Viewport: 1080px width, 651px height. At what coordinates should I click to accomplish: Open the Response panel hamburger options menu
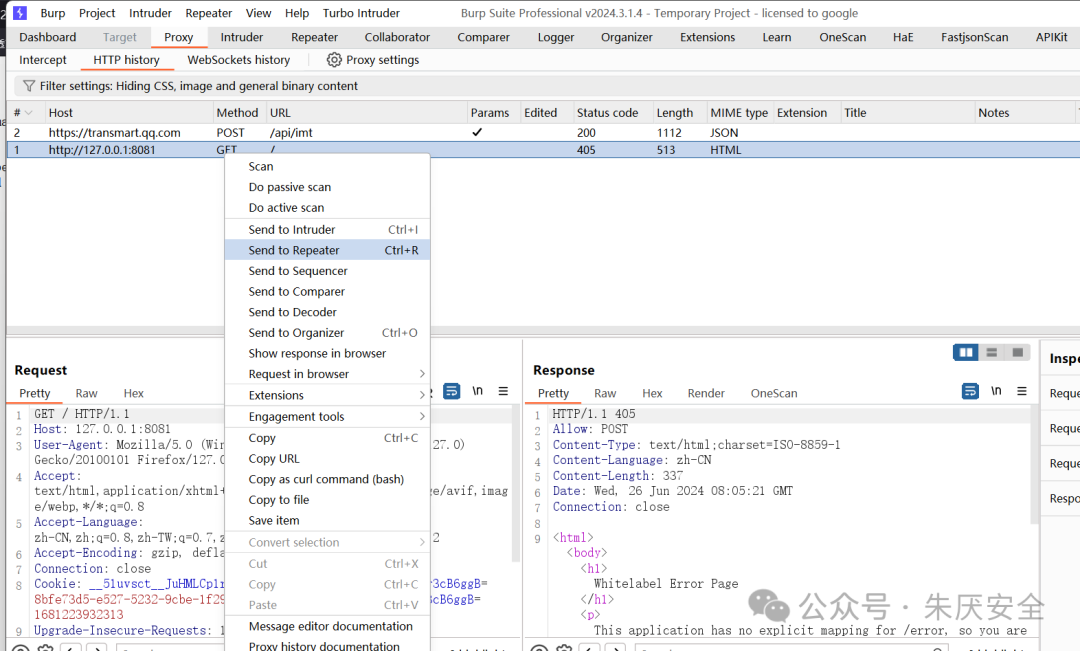click(1021, 391)
